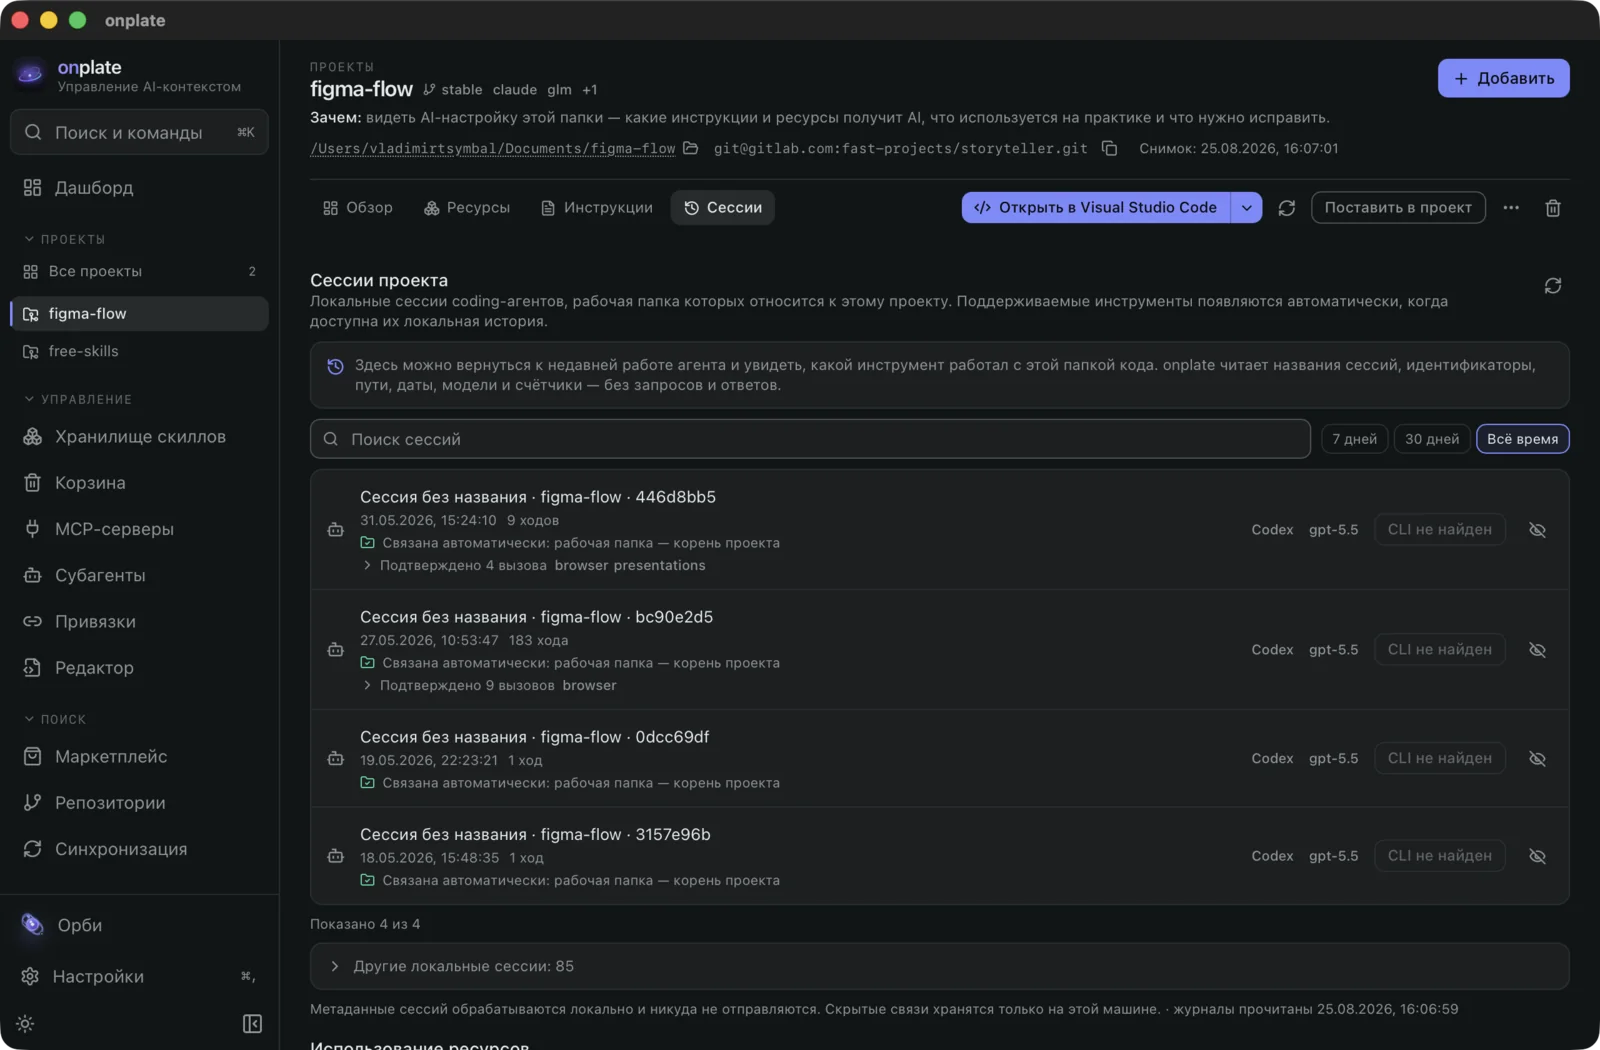Click the robot icon of session 446d8bb5
The image size is (1600, 1050).
[336, 530]
